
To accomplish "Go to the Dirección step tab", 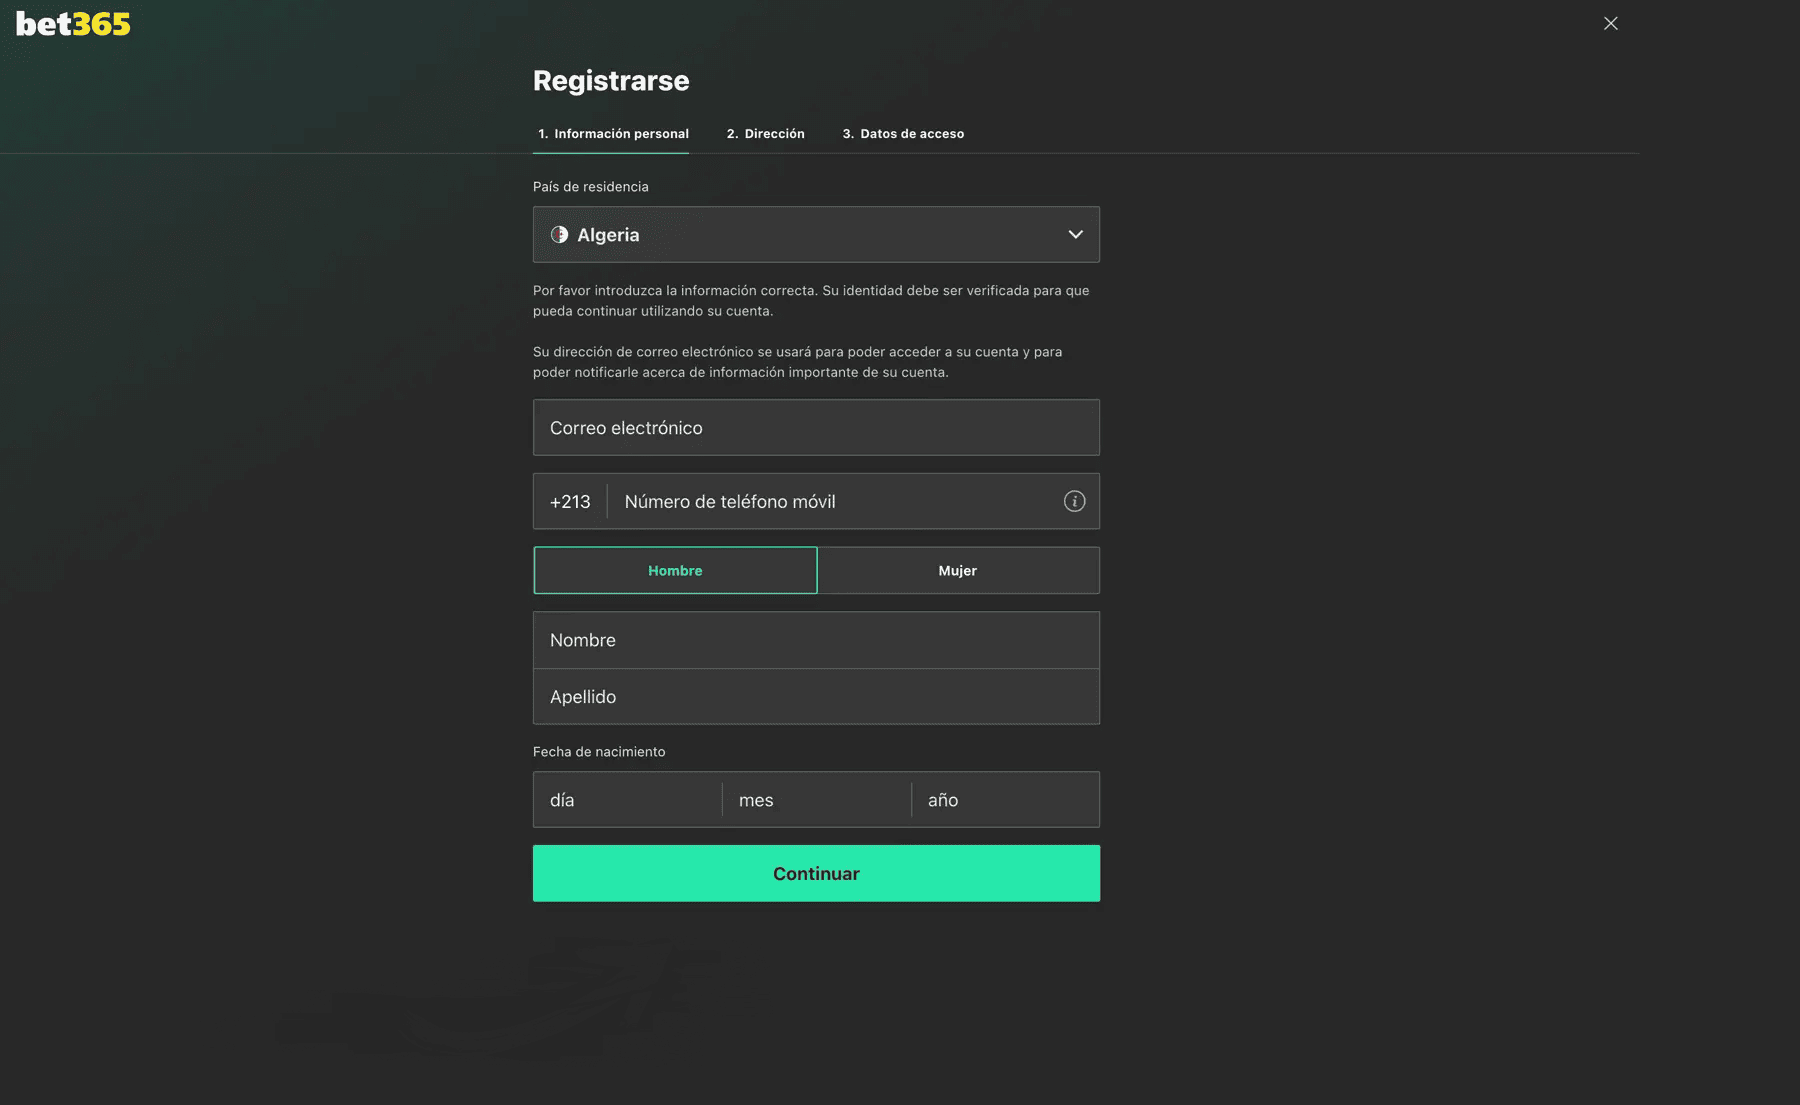I will click(765, 134).
